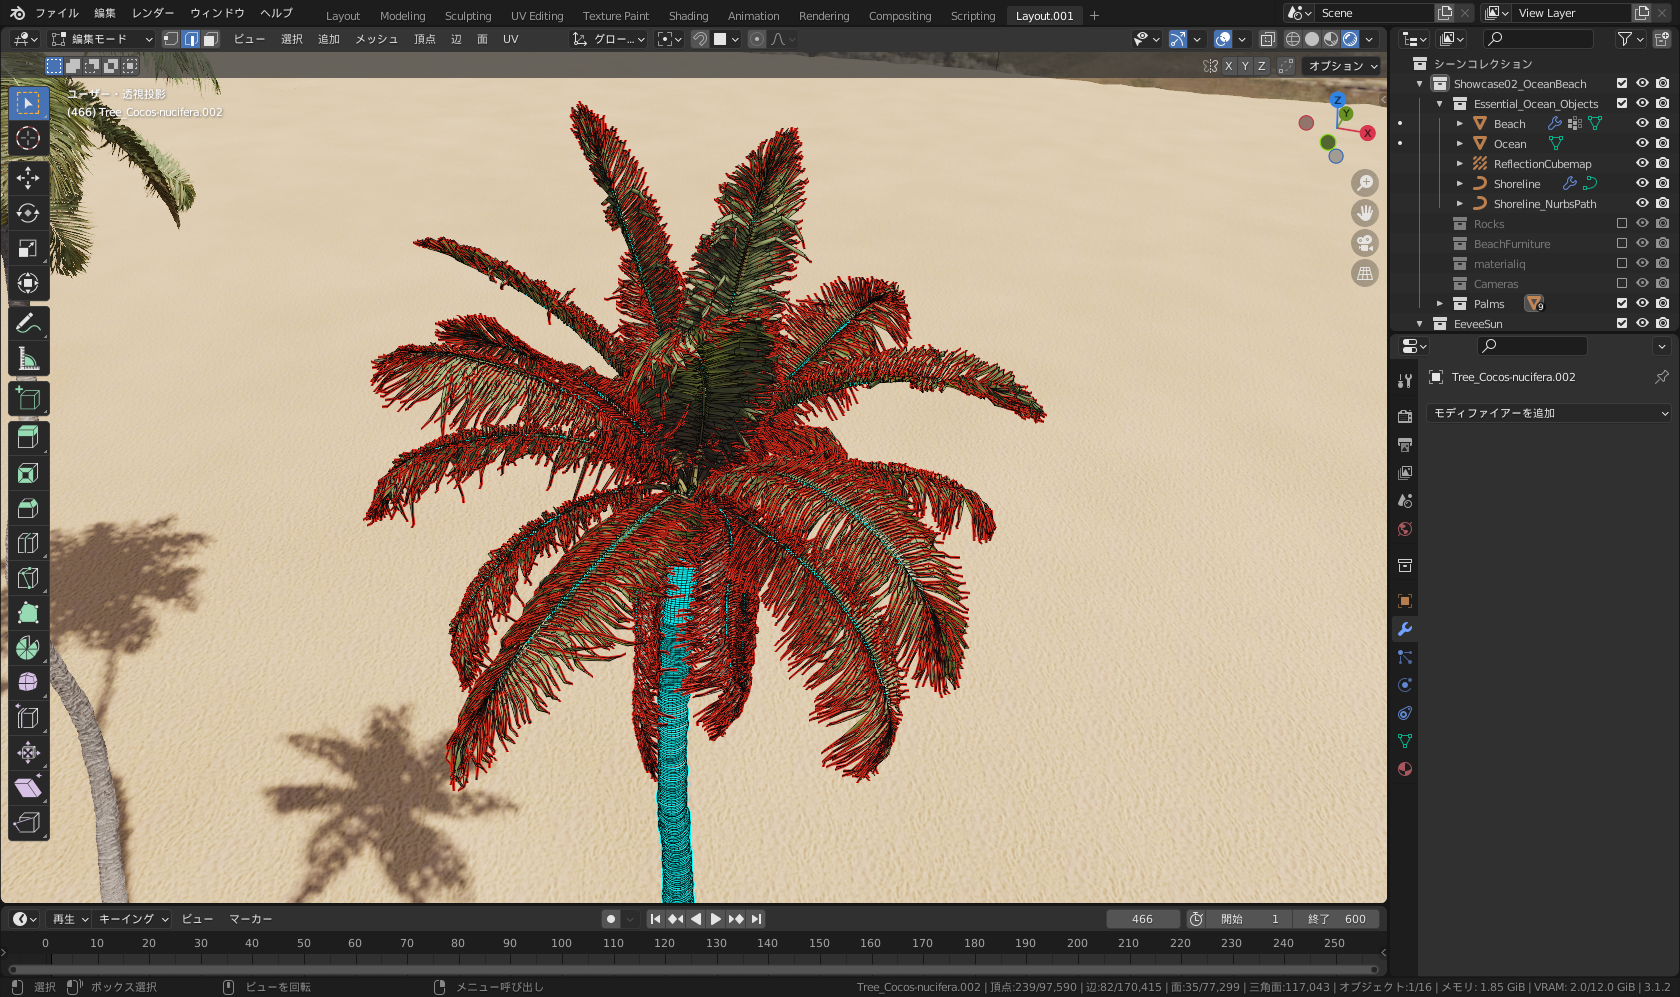The width and height of the screenshot is (1680, 997).
Task: Activate the Measure tool
Action: coord(28,357)
